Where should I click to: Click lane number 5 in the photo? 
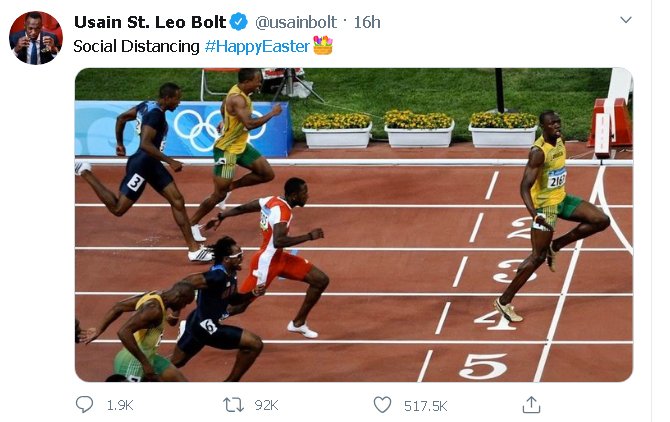click(482, 366)
